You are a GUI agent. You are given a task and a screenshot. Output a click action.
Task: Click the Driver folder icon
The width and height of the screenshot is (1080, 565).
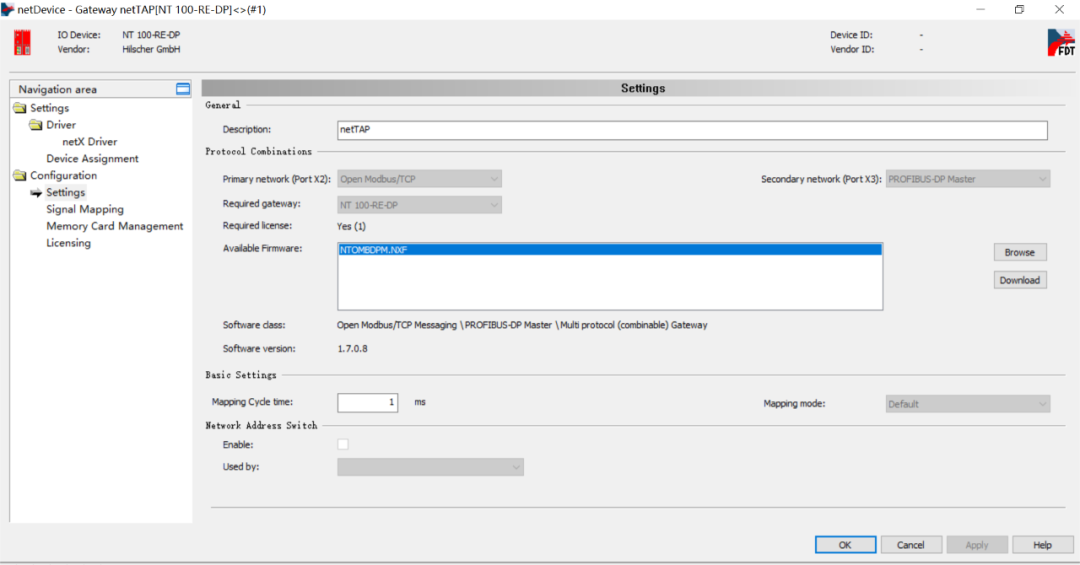pos(36,125)
